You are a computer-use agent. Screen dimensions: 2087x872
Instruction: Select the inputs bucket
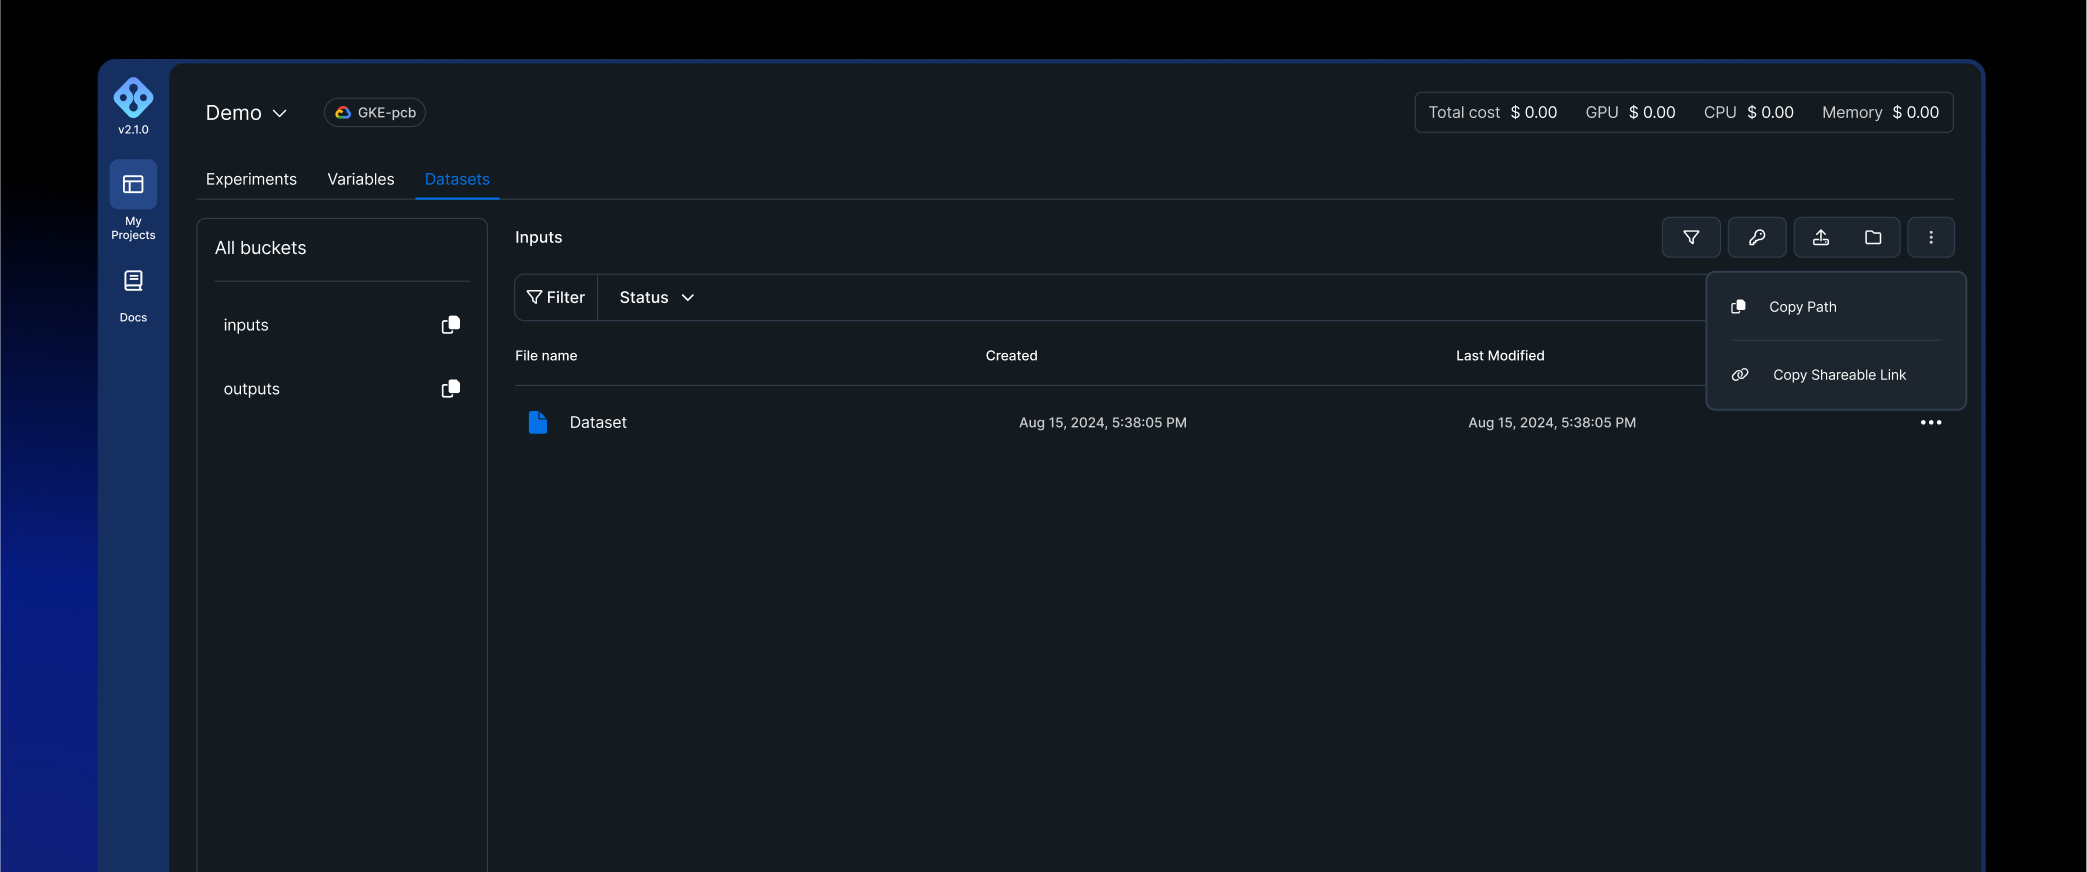[246, 325]
